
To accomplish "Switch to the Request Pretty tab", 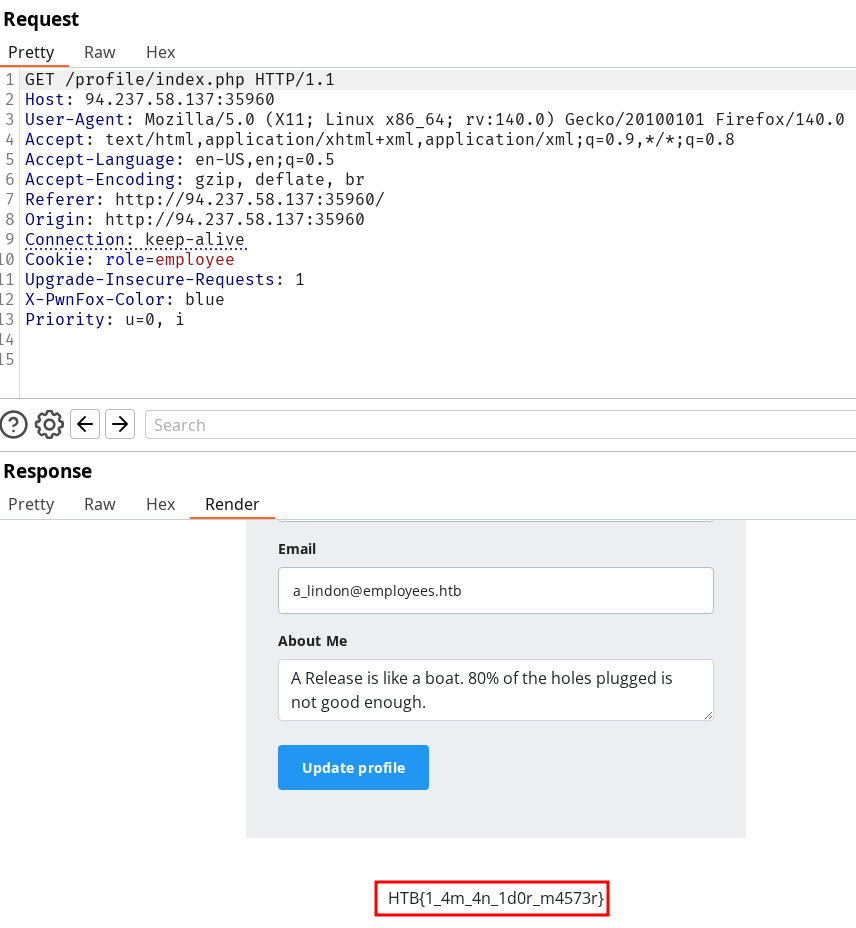I will (x=31, y=52).
